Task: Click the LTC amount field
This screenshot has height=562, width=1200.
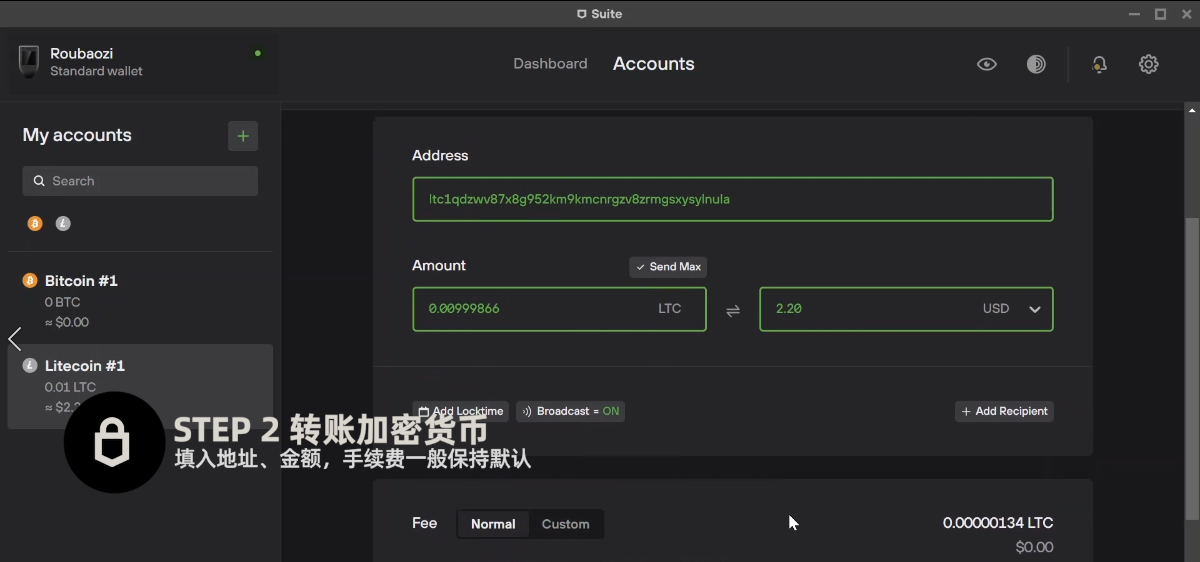Action: tap(559, 309)
